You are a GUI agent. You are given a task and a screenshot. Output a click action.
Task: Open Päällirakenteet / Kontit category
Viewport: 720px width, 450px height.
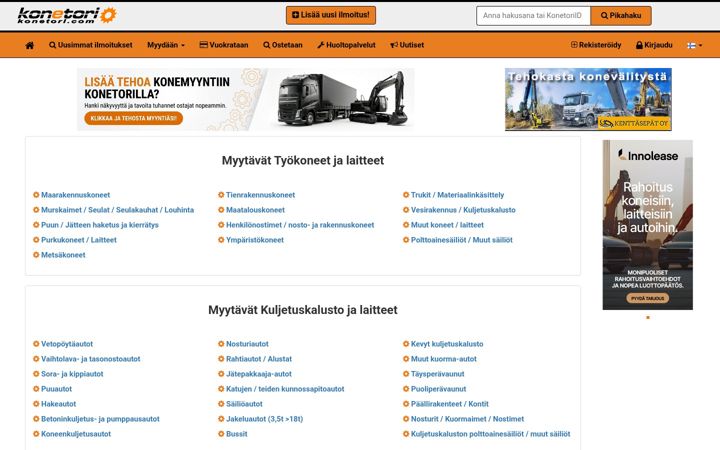(x=450, y=404)
